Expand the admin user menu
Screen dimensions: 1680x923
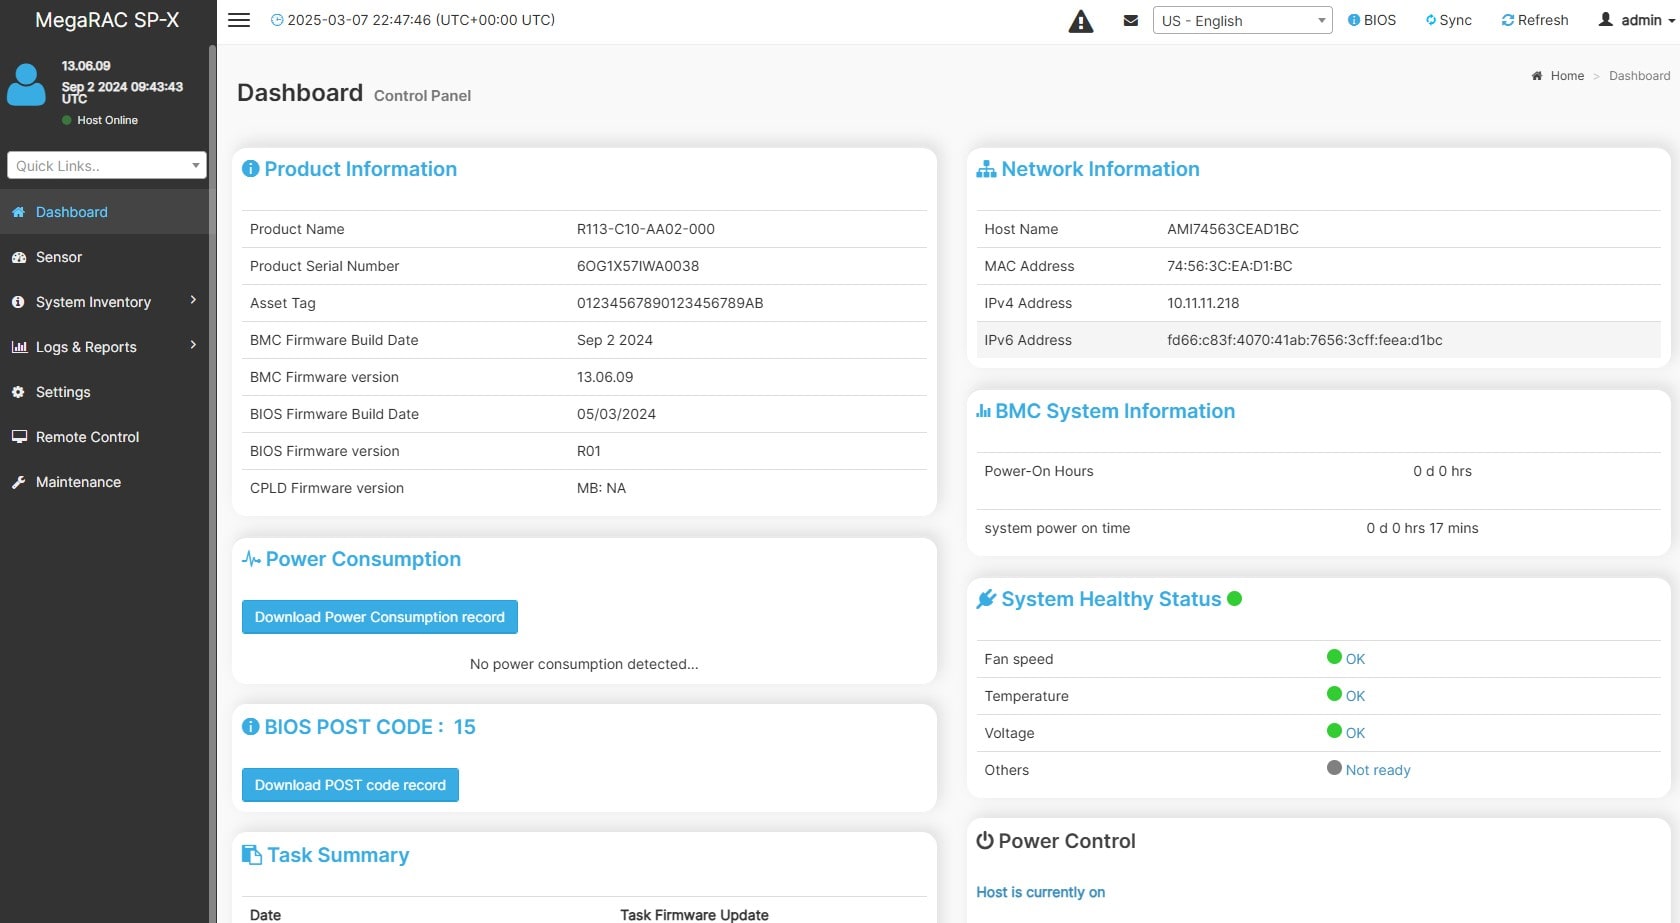(1638, 20)
